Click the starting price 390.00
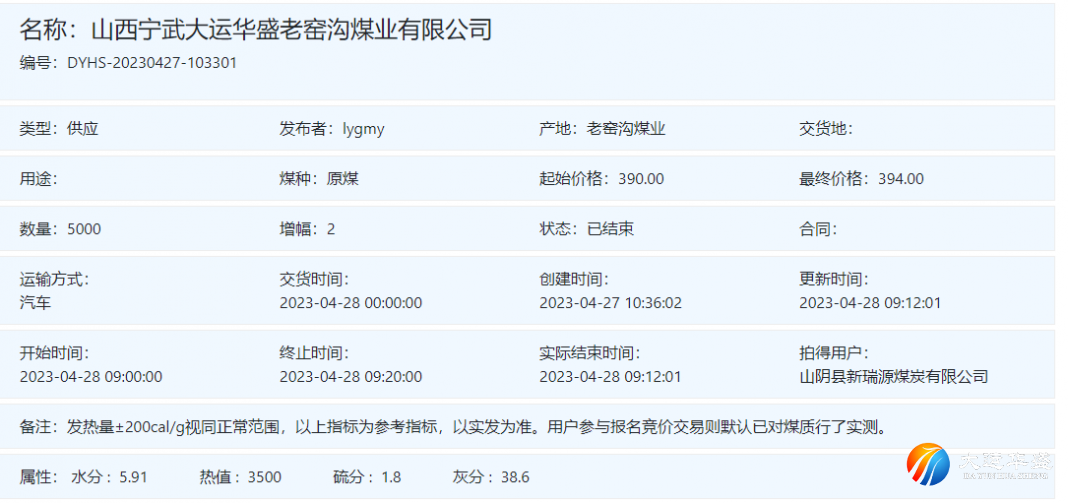The image size is (1068, 503). pos(641,179)
